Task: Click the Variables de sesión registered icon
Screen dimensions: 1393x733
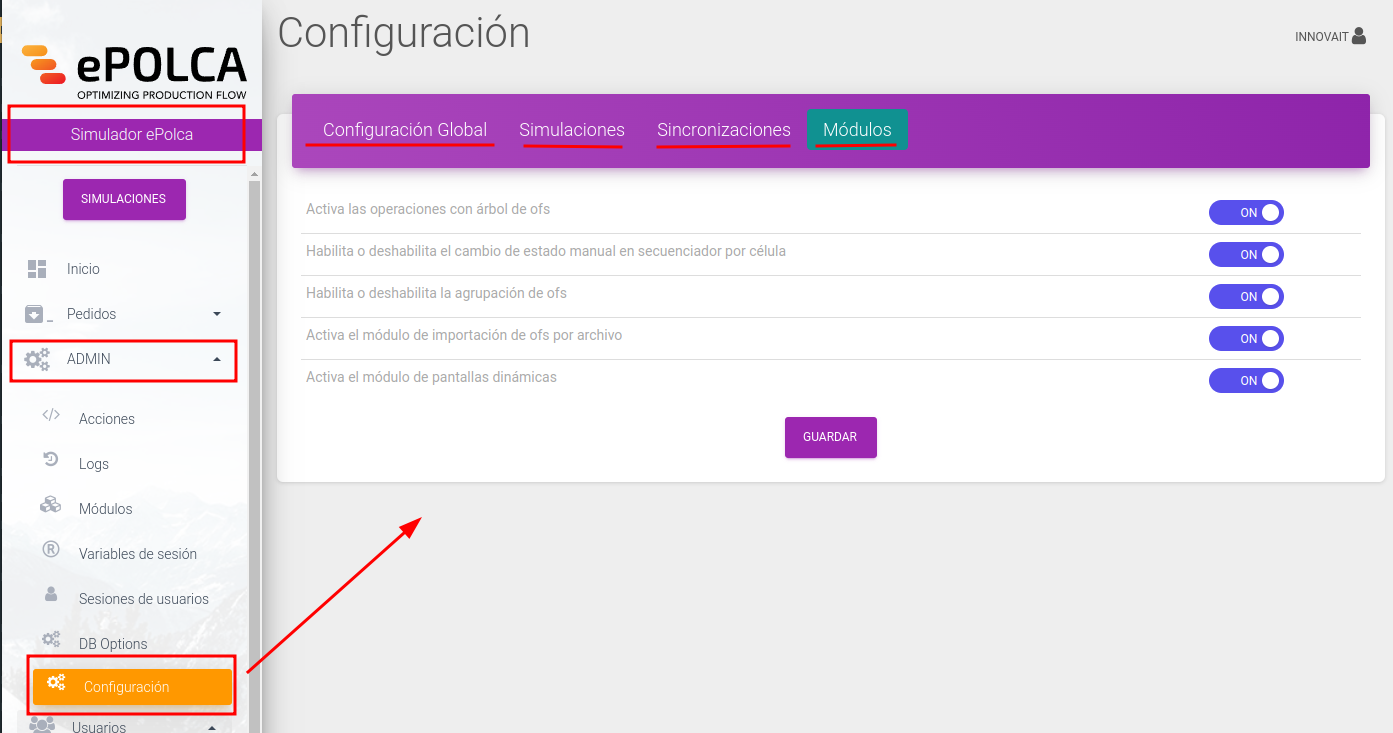Action: pos(51,549)
